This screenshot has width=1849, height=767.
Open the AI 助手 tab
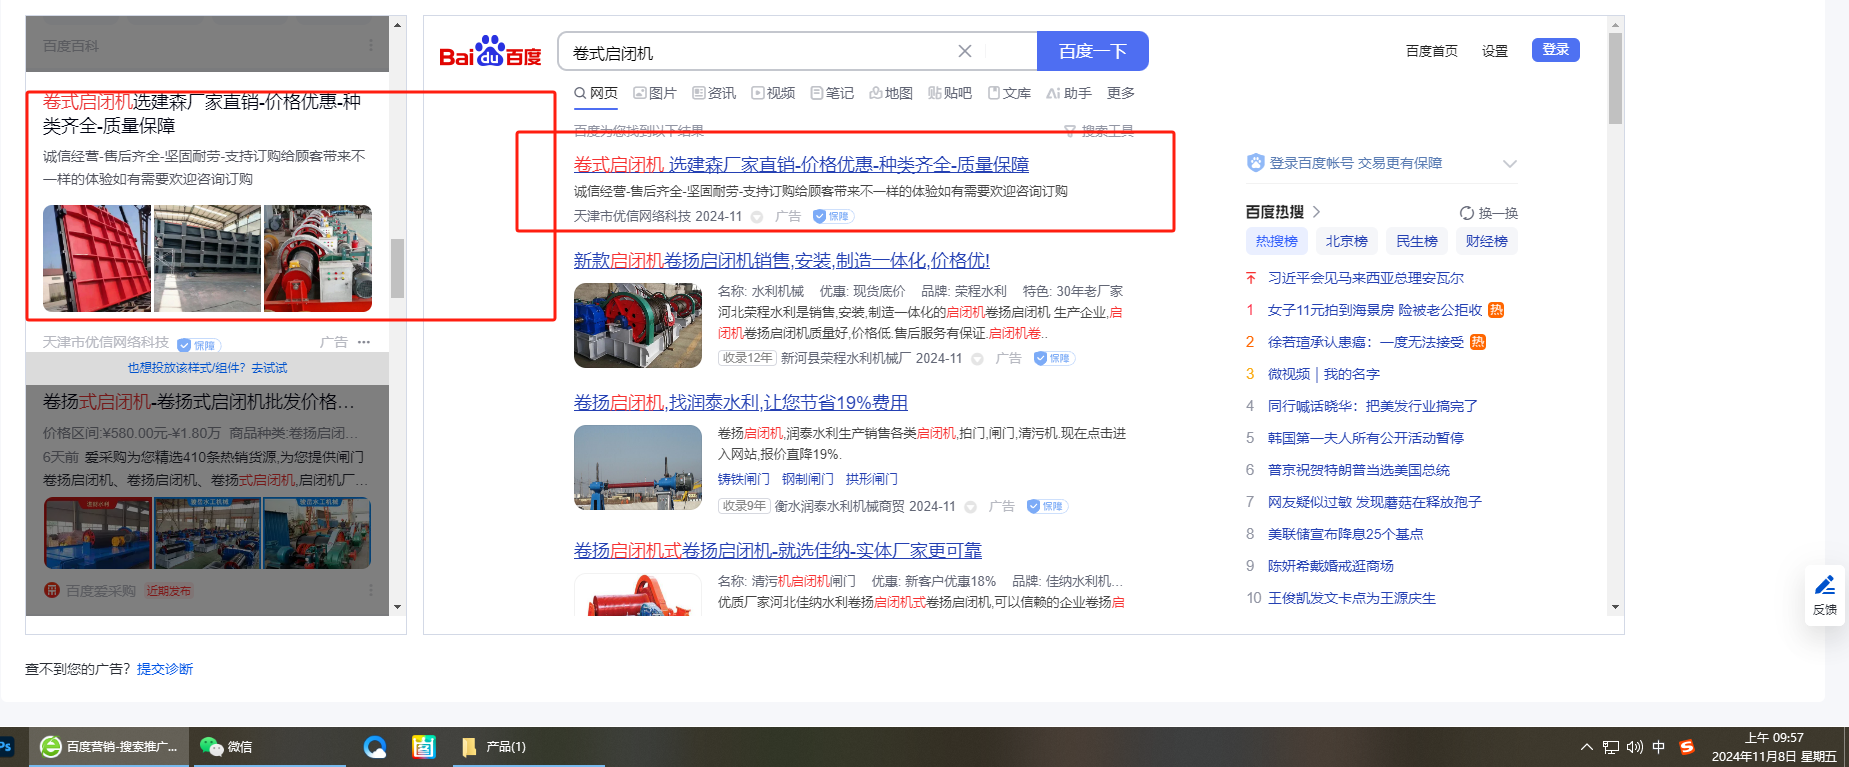coord(1069,93)
